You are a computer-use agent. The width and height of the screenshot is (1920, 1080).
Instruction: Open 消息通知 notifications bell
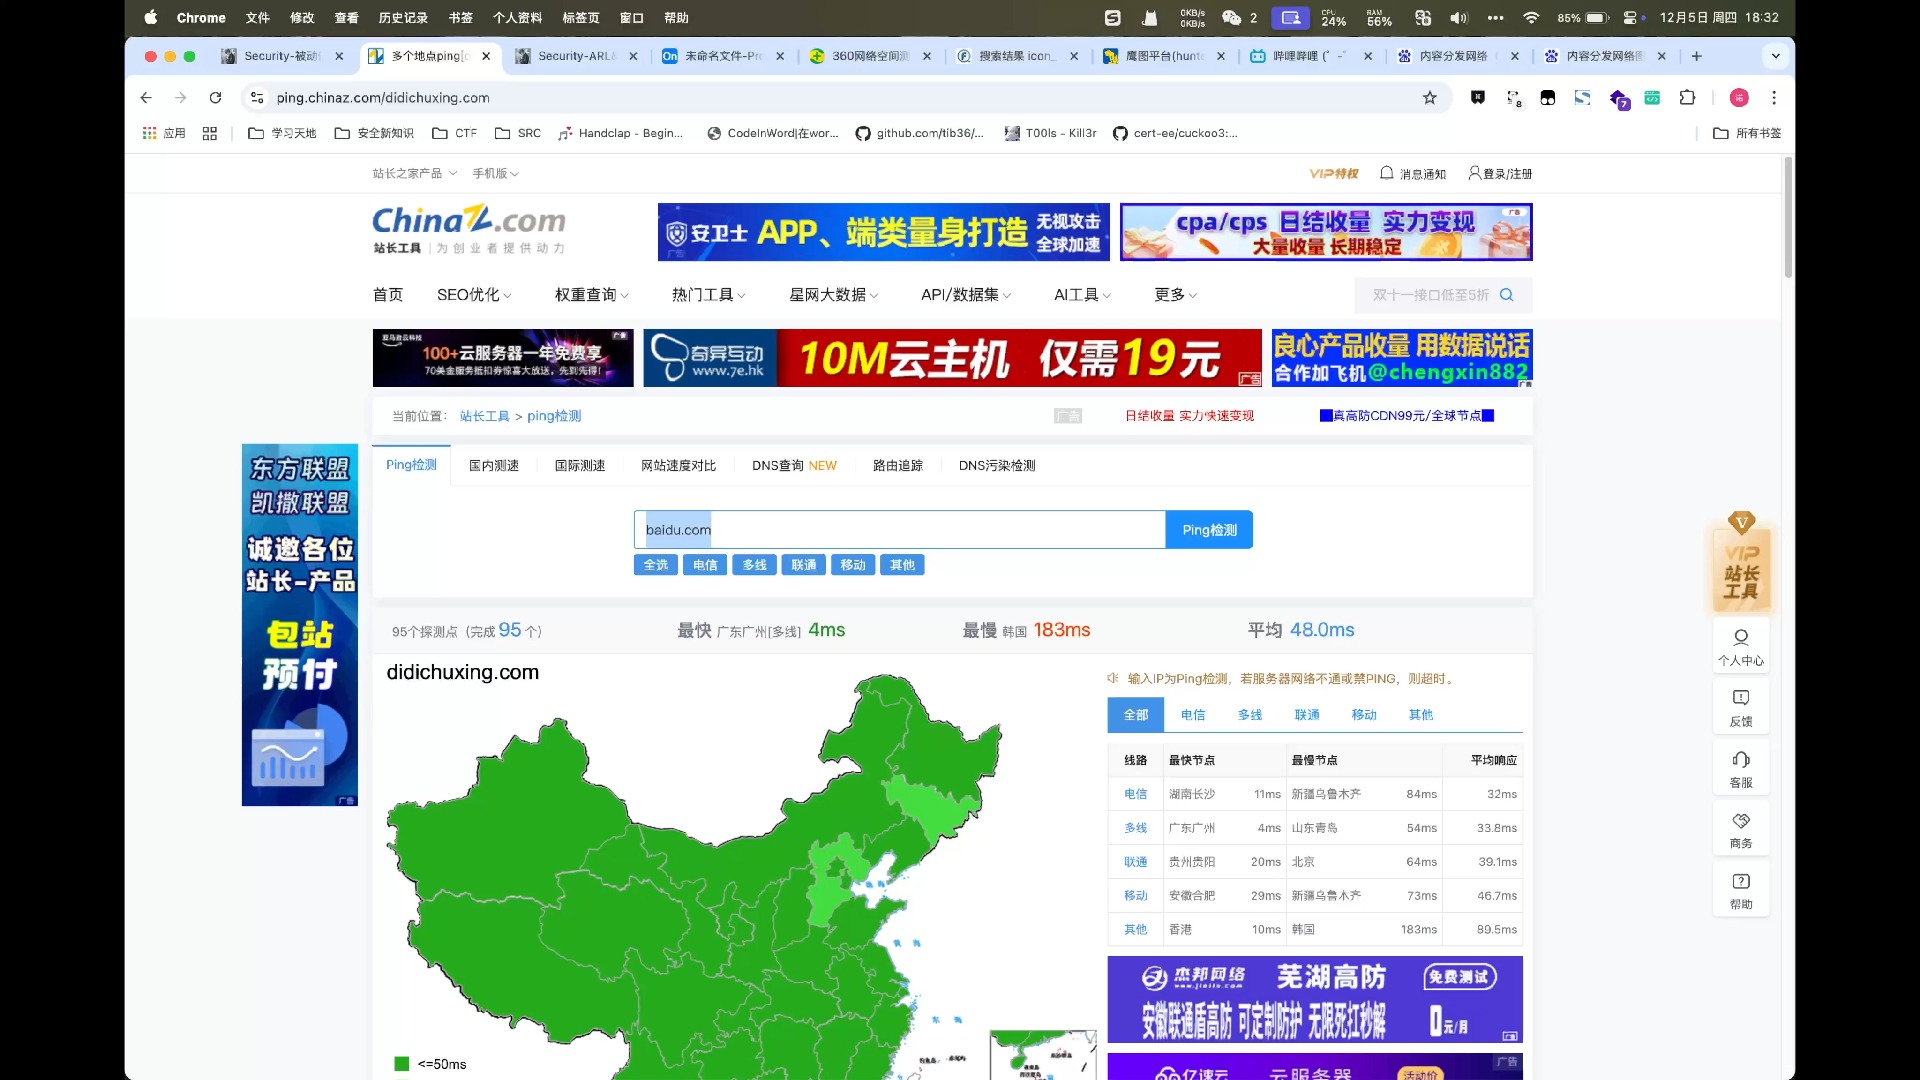tap(1413, 173)
